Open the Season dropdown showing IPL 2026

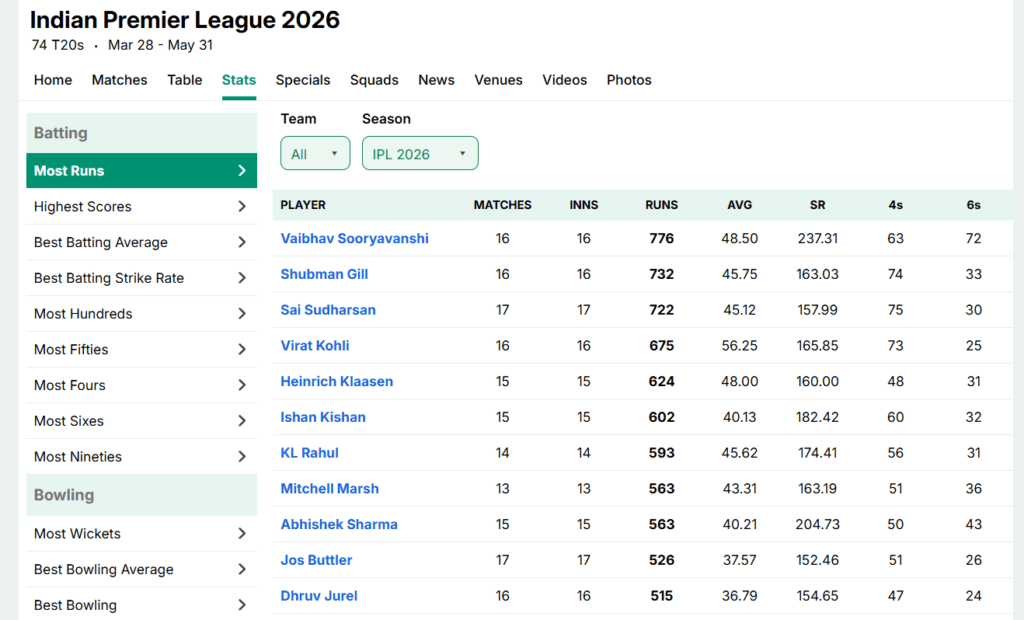(x=420, y=154)
